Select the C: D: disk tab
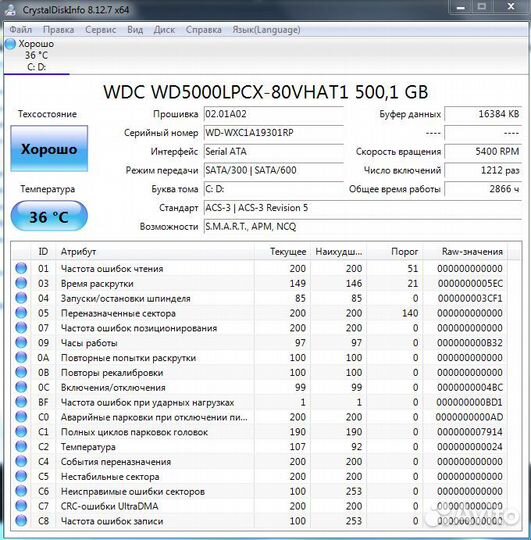This screenshot has width=531, height=540. (x=37, y=55)
